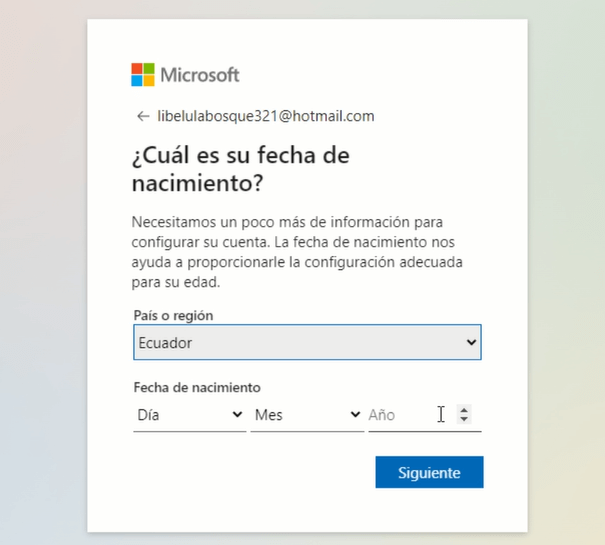This screenshot has height=545, width=605.
Task: Click the chevron arrow next to Mes
Action: point(355,414)
